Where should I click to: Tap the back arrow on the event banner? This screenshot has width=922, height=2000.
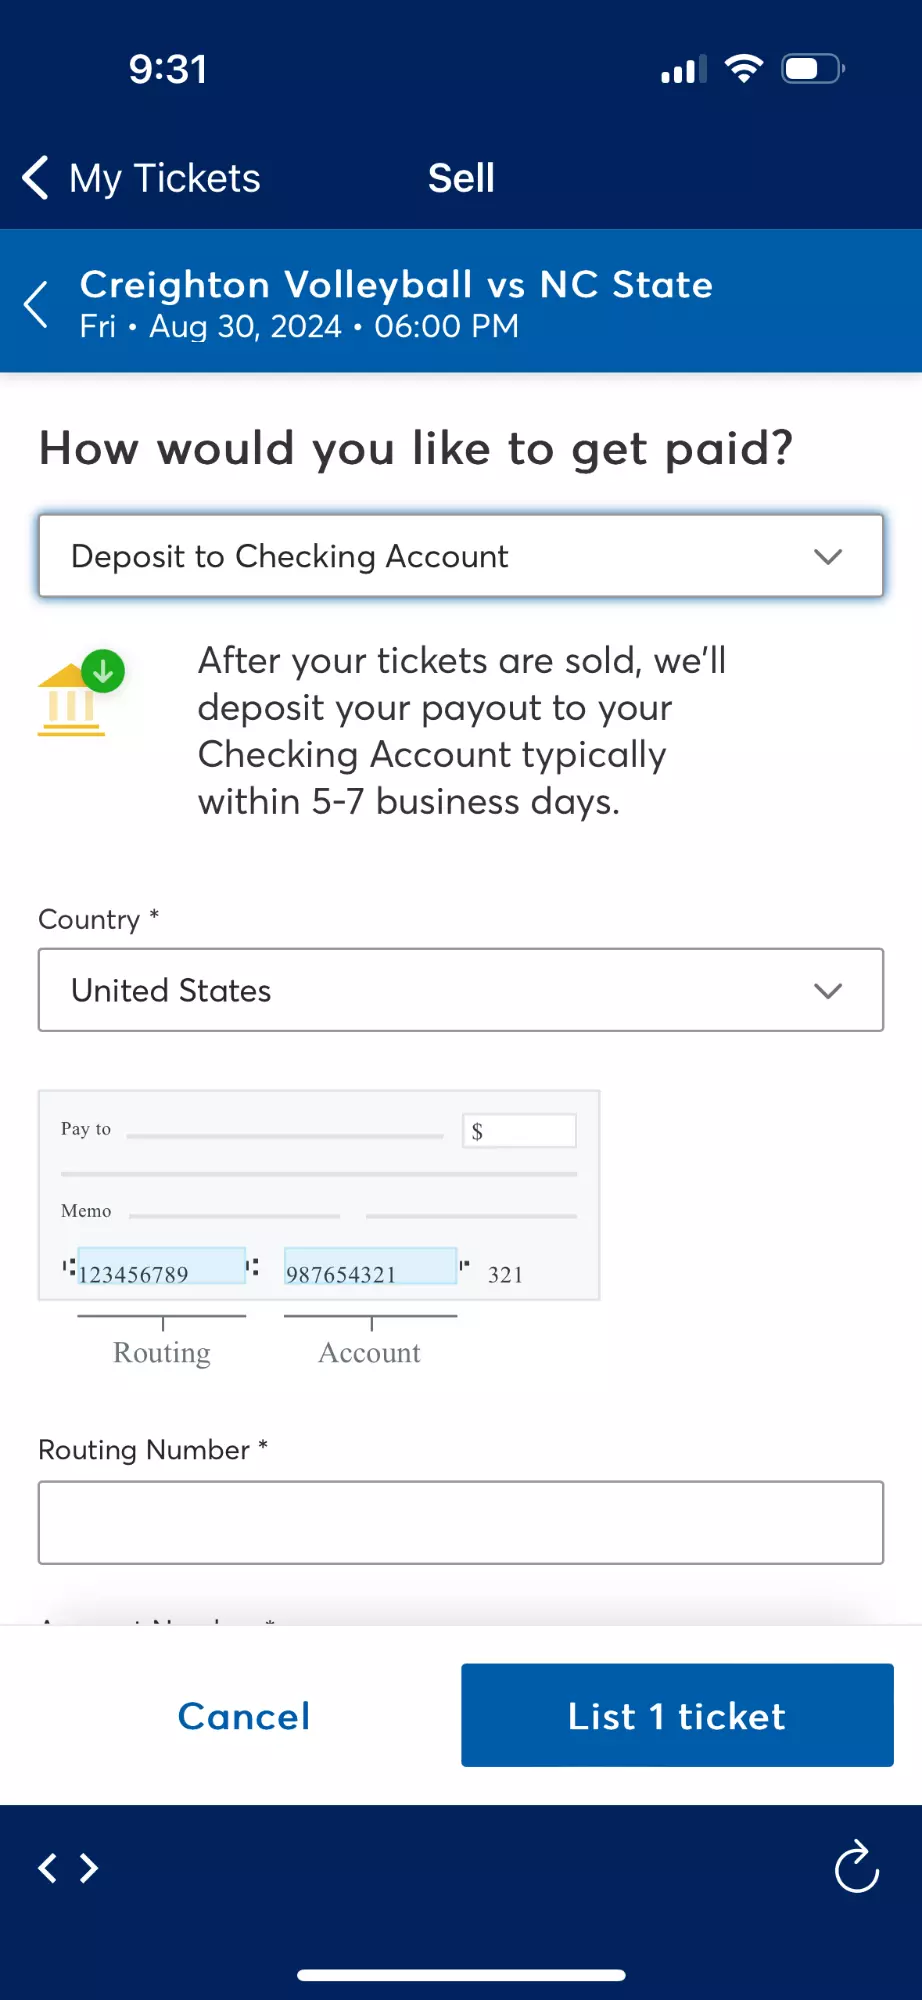36,302
